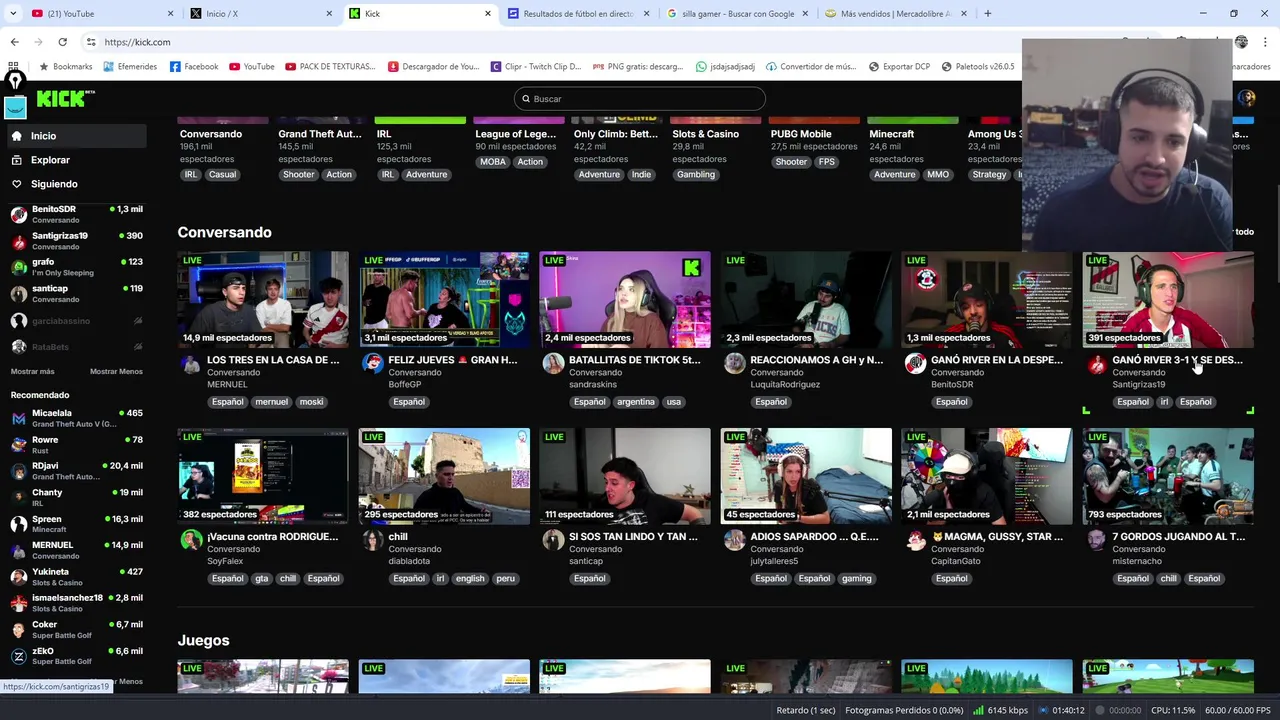1280x720 pixels.
Task: Click the Gambling tag
Action: click(696, 175)
